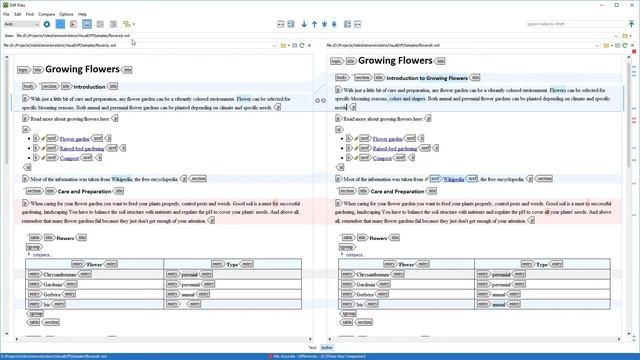Reload the left file with the green arrow
This screenshot has height=360, width=640.
(x=302, y=46)
